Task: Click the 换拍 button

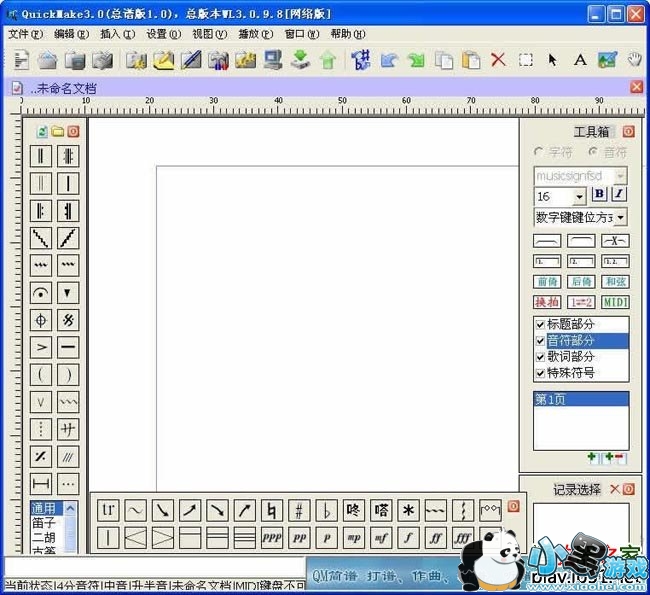Action: 547,302
